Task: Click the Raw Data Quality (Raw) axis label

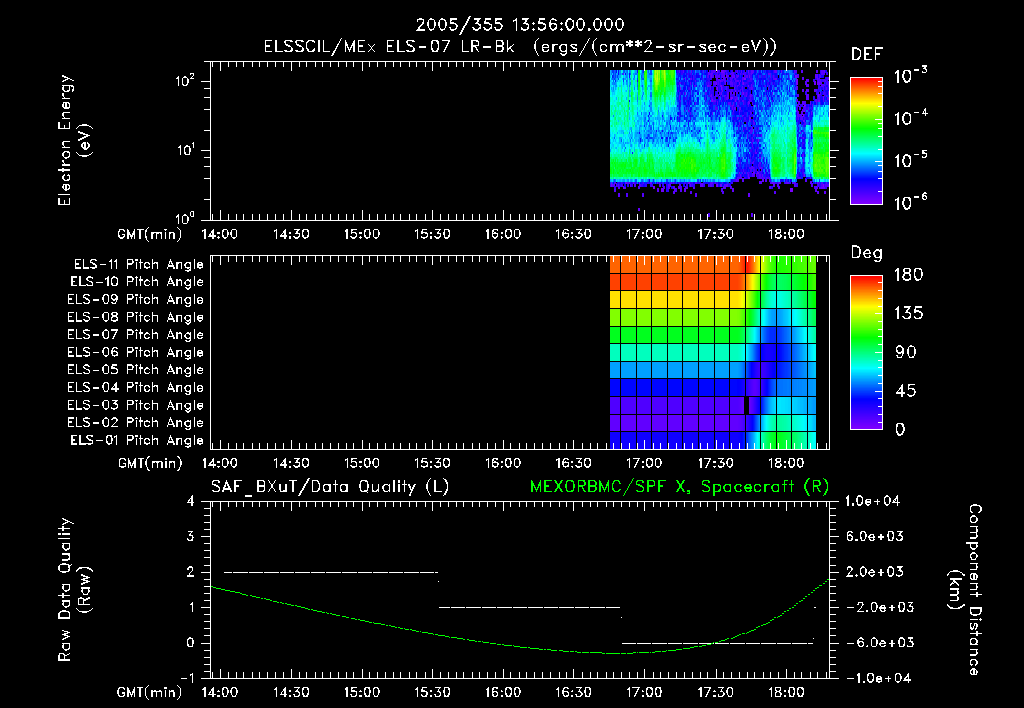Action: click(74, 590)
